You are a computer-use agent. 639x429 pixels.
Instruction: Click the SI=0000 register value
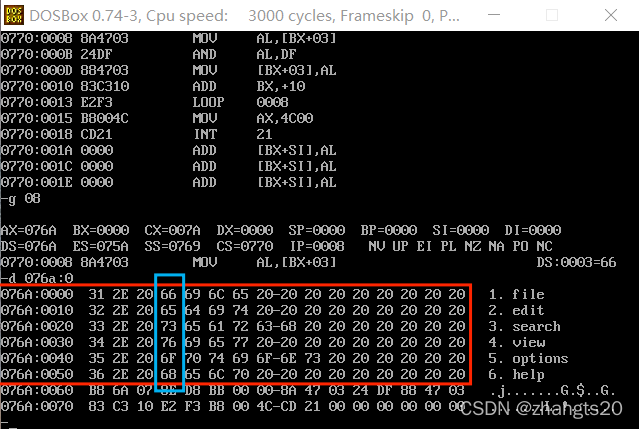tap(461, 230)
